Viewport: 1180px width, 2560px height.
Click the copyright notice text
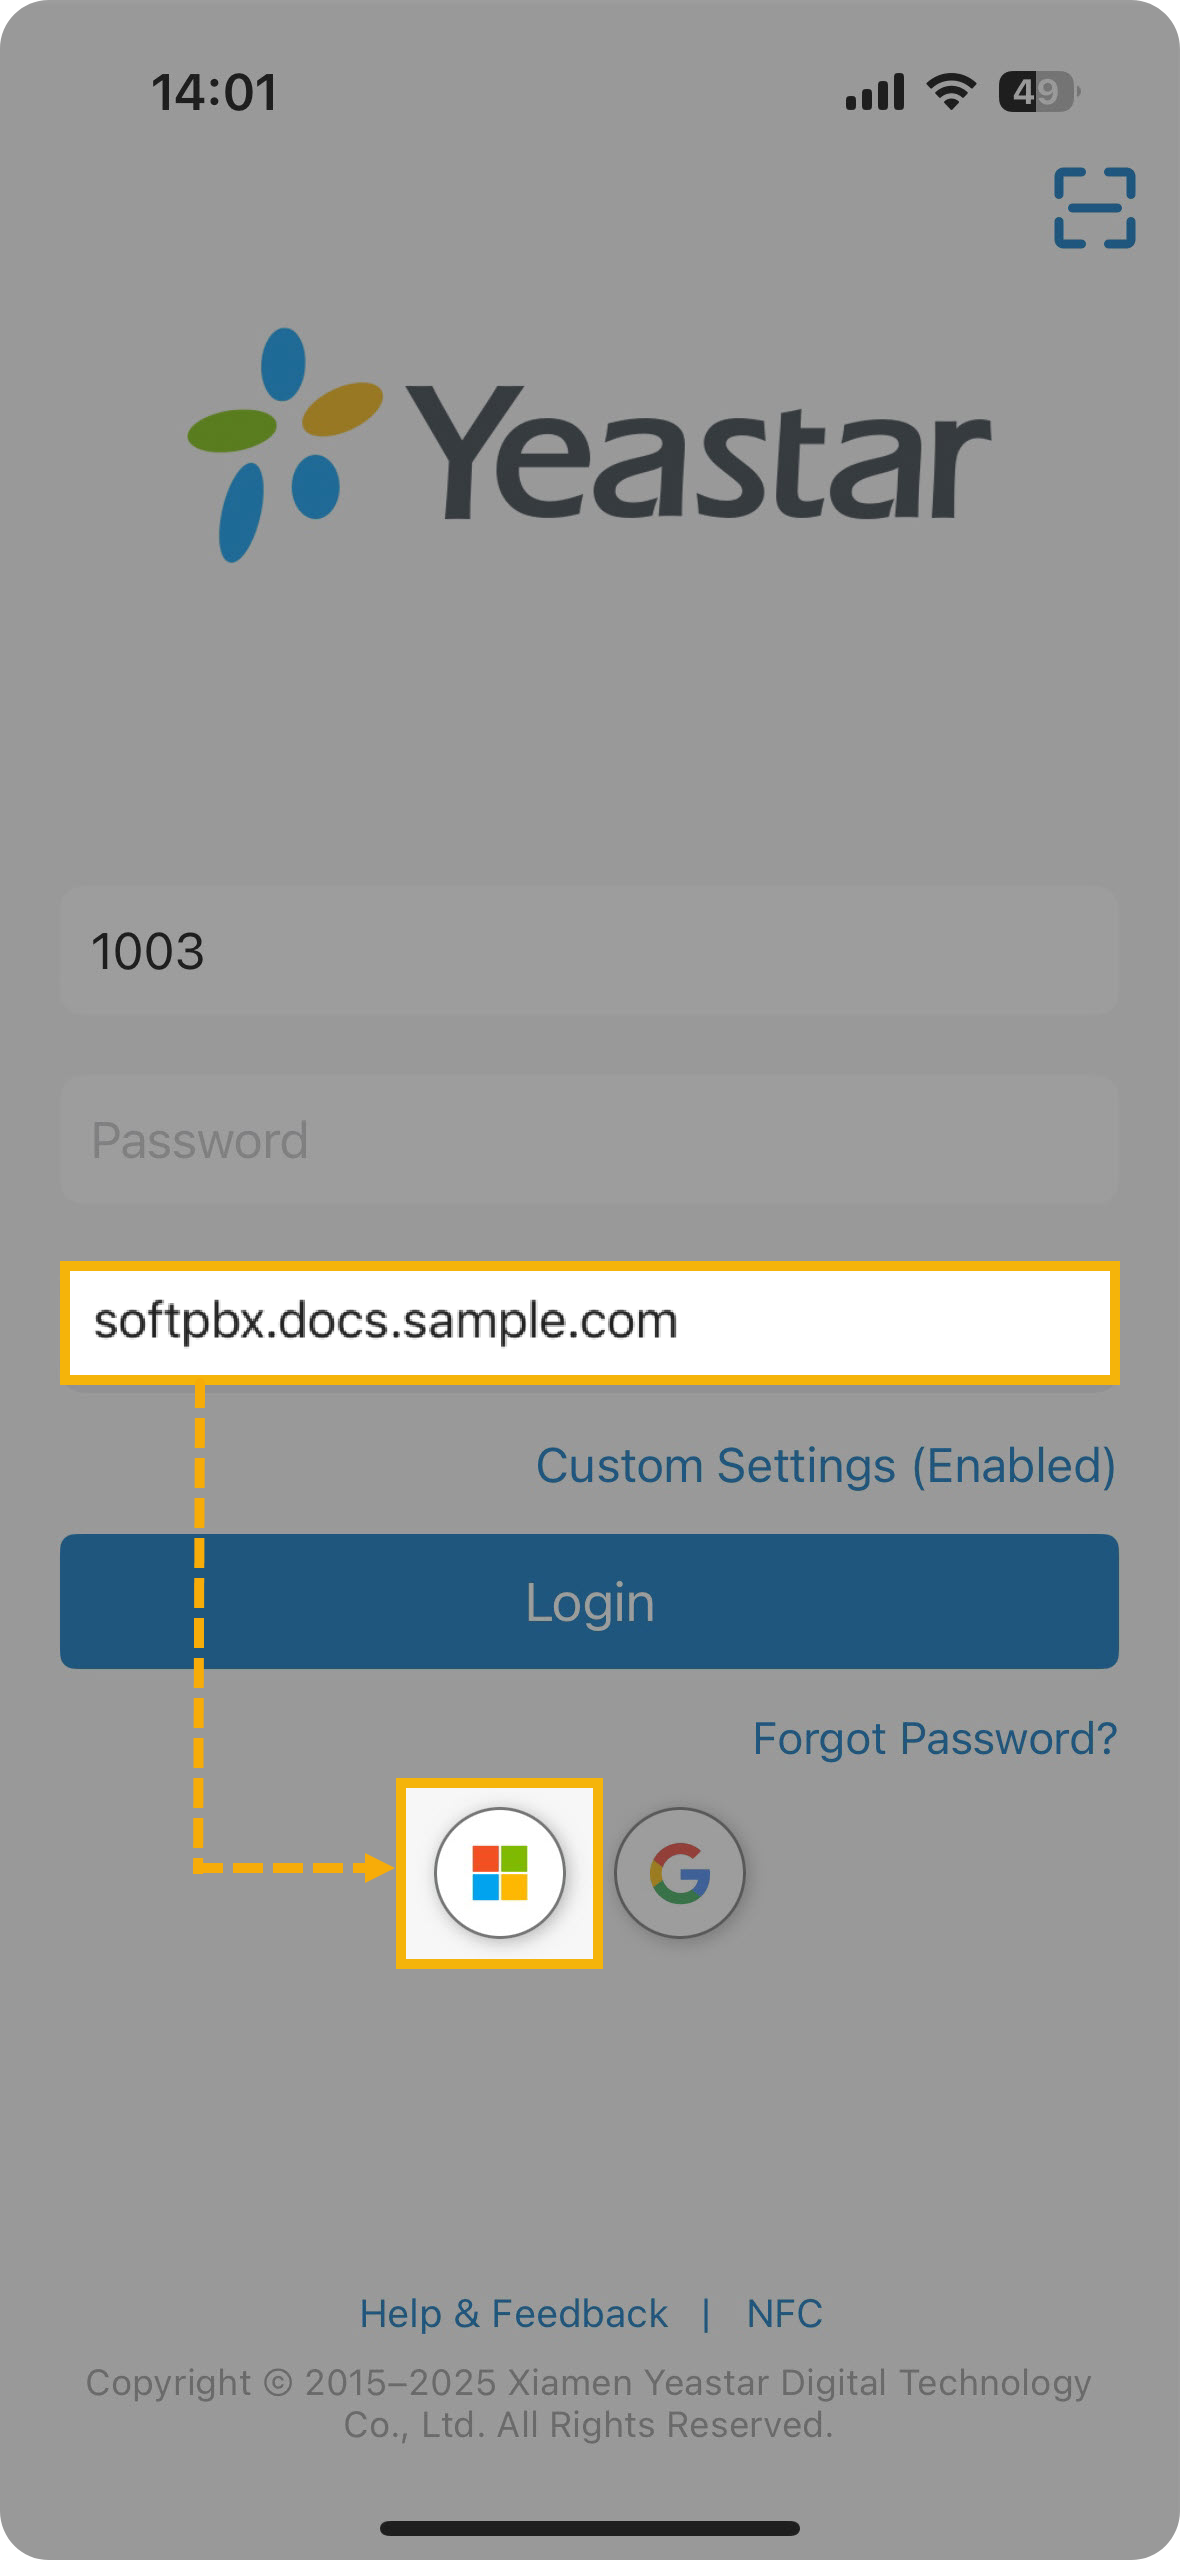(x=588, y=2403)
